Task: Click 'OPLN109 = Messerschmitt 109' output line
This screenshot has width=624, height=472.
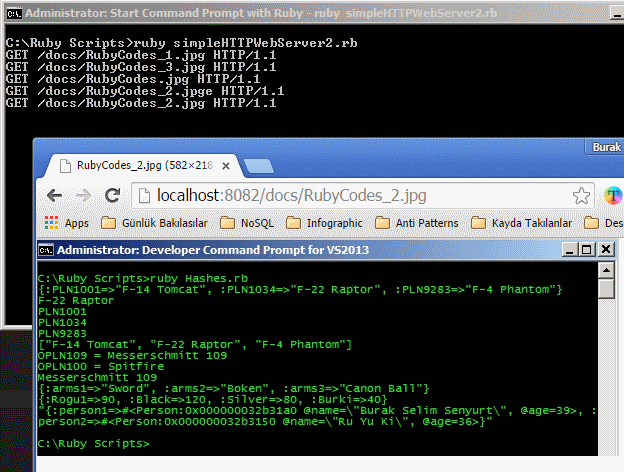Action: (132, 355)
